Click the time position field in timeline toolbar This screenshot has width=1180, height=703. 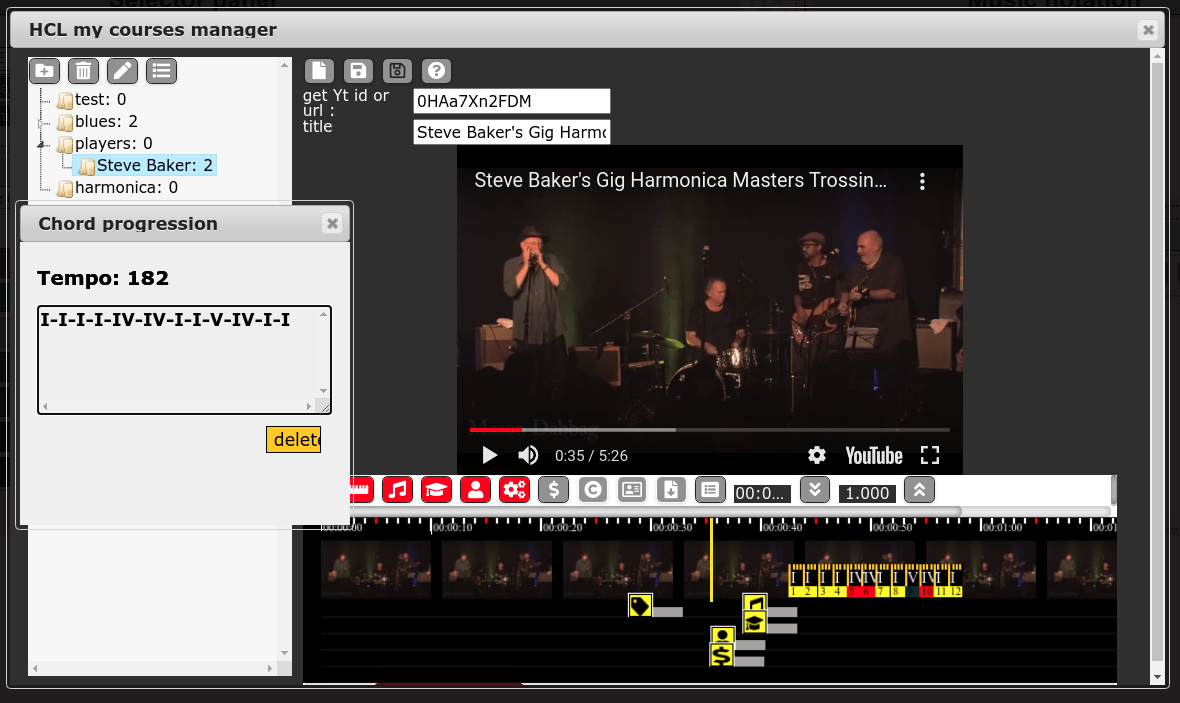763,493
